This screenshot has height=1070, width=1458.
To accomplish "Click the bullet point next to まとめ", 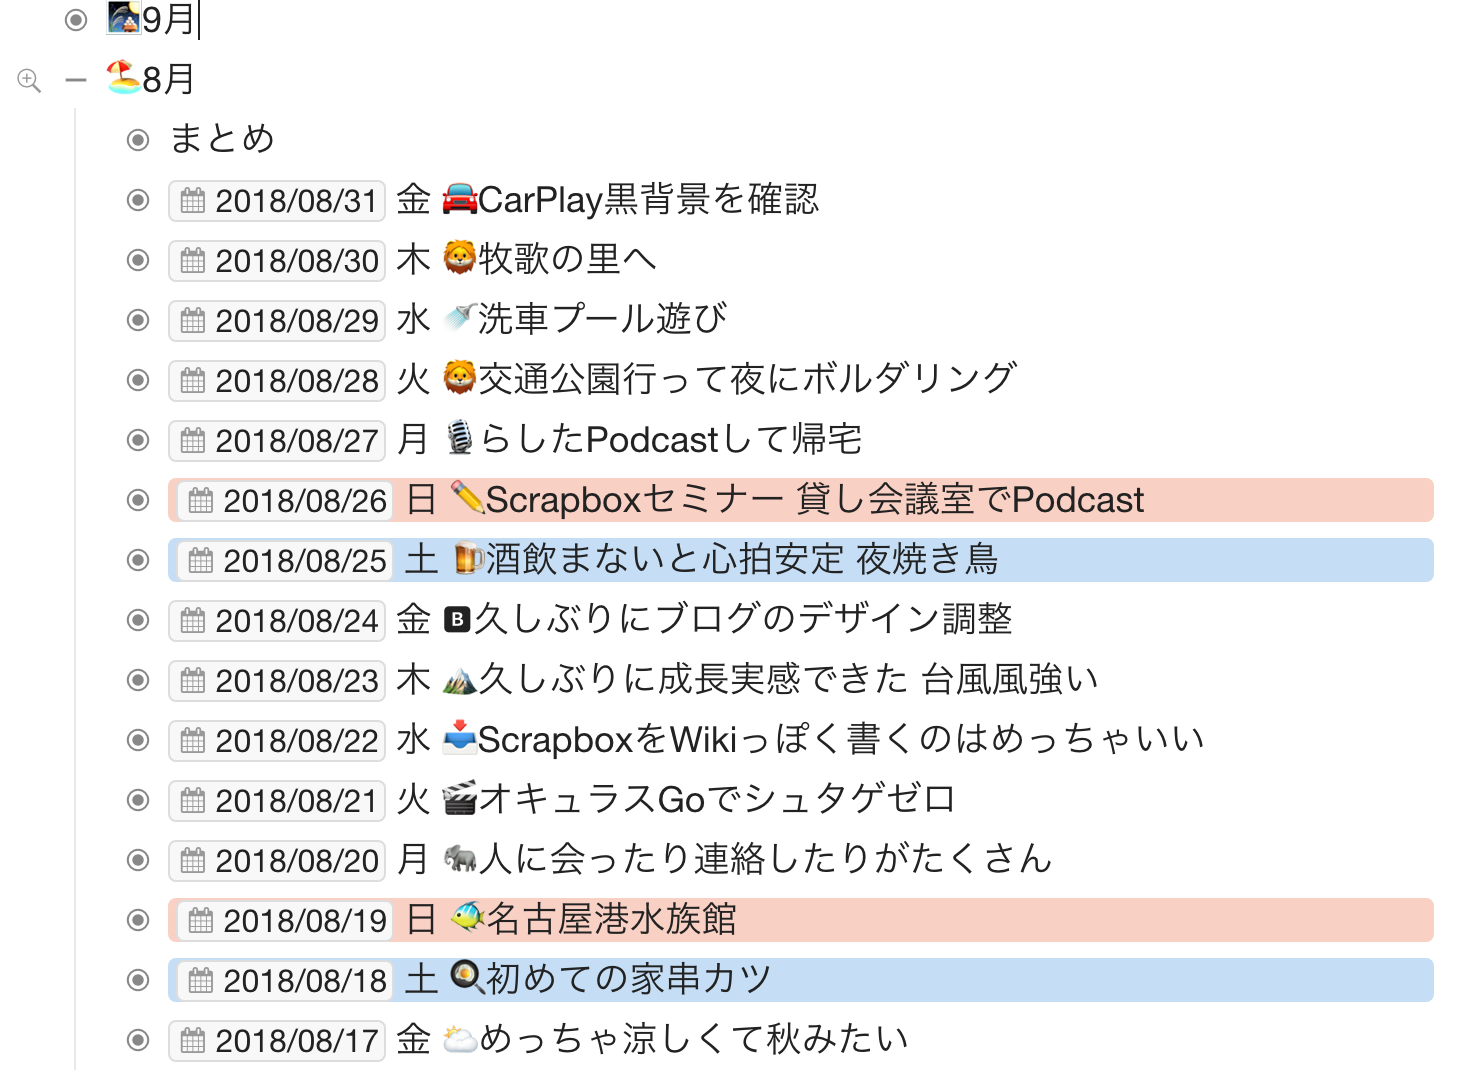I will coord(137,140).
